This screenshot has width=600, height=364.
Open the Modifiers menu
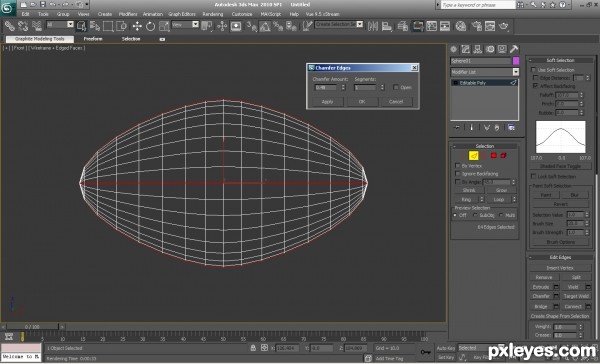pos(128,14)
